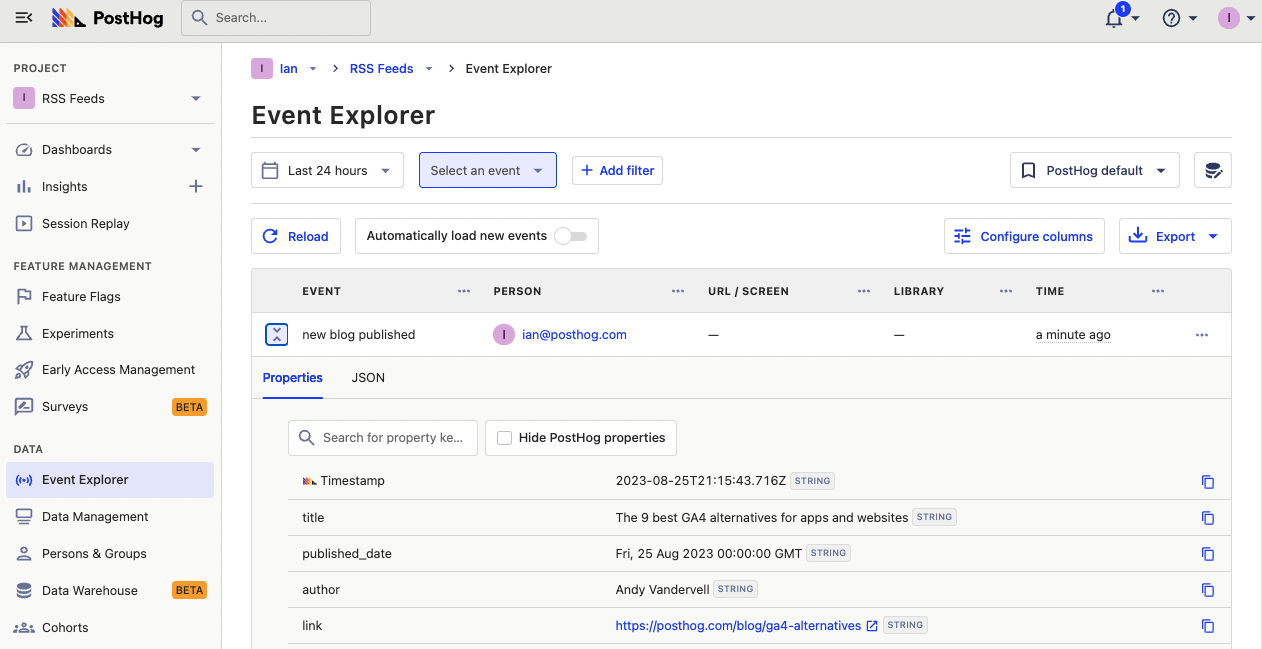The width and height of the screenshot is (1262, 649).
Task: Open the posthog.com/blog/ga4-alternatives link
Action: 738,626
